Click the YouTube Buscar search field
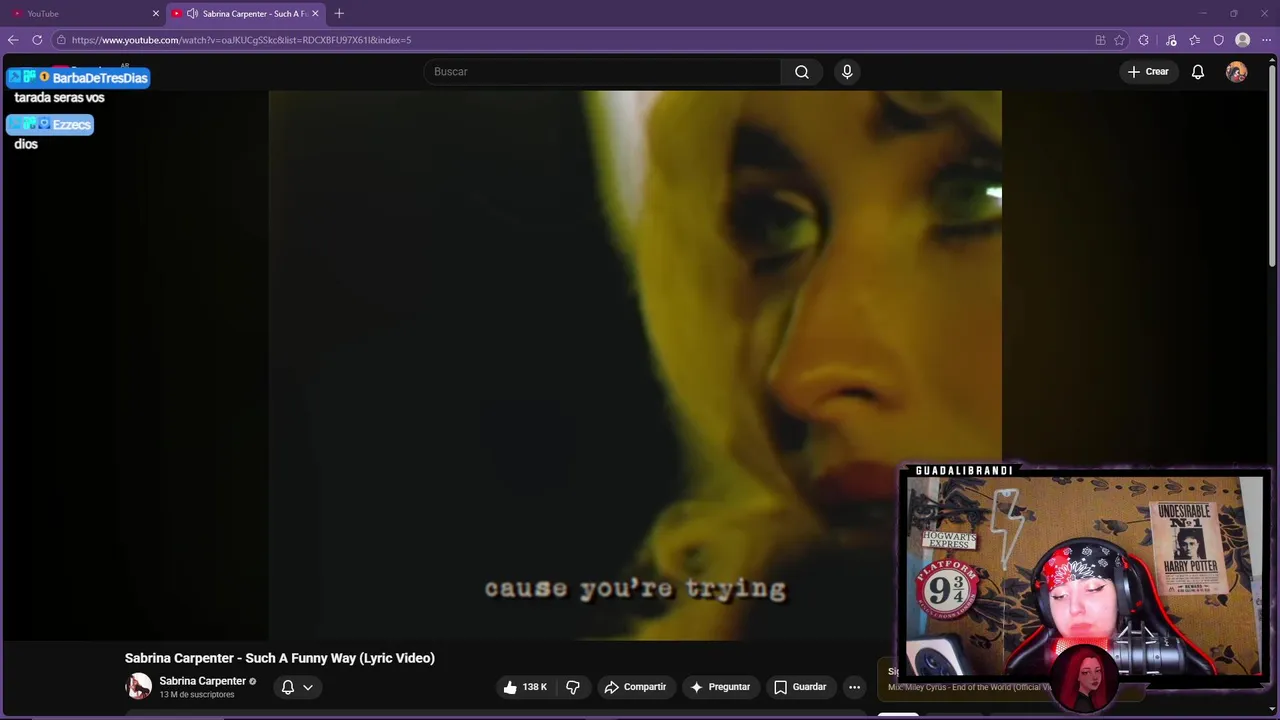 602,72
